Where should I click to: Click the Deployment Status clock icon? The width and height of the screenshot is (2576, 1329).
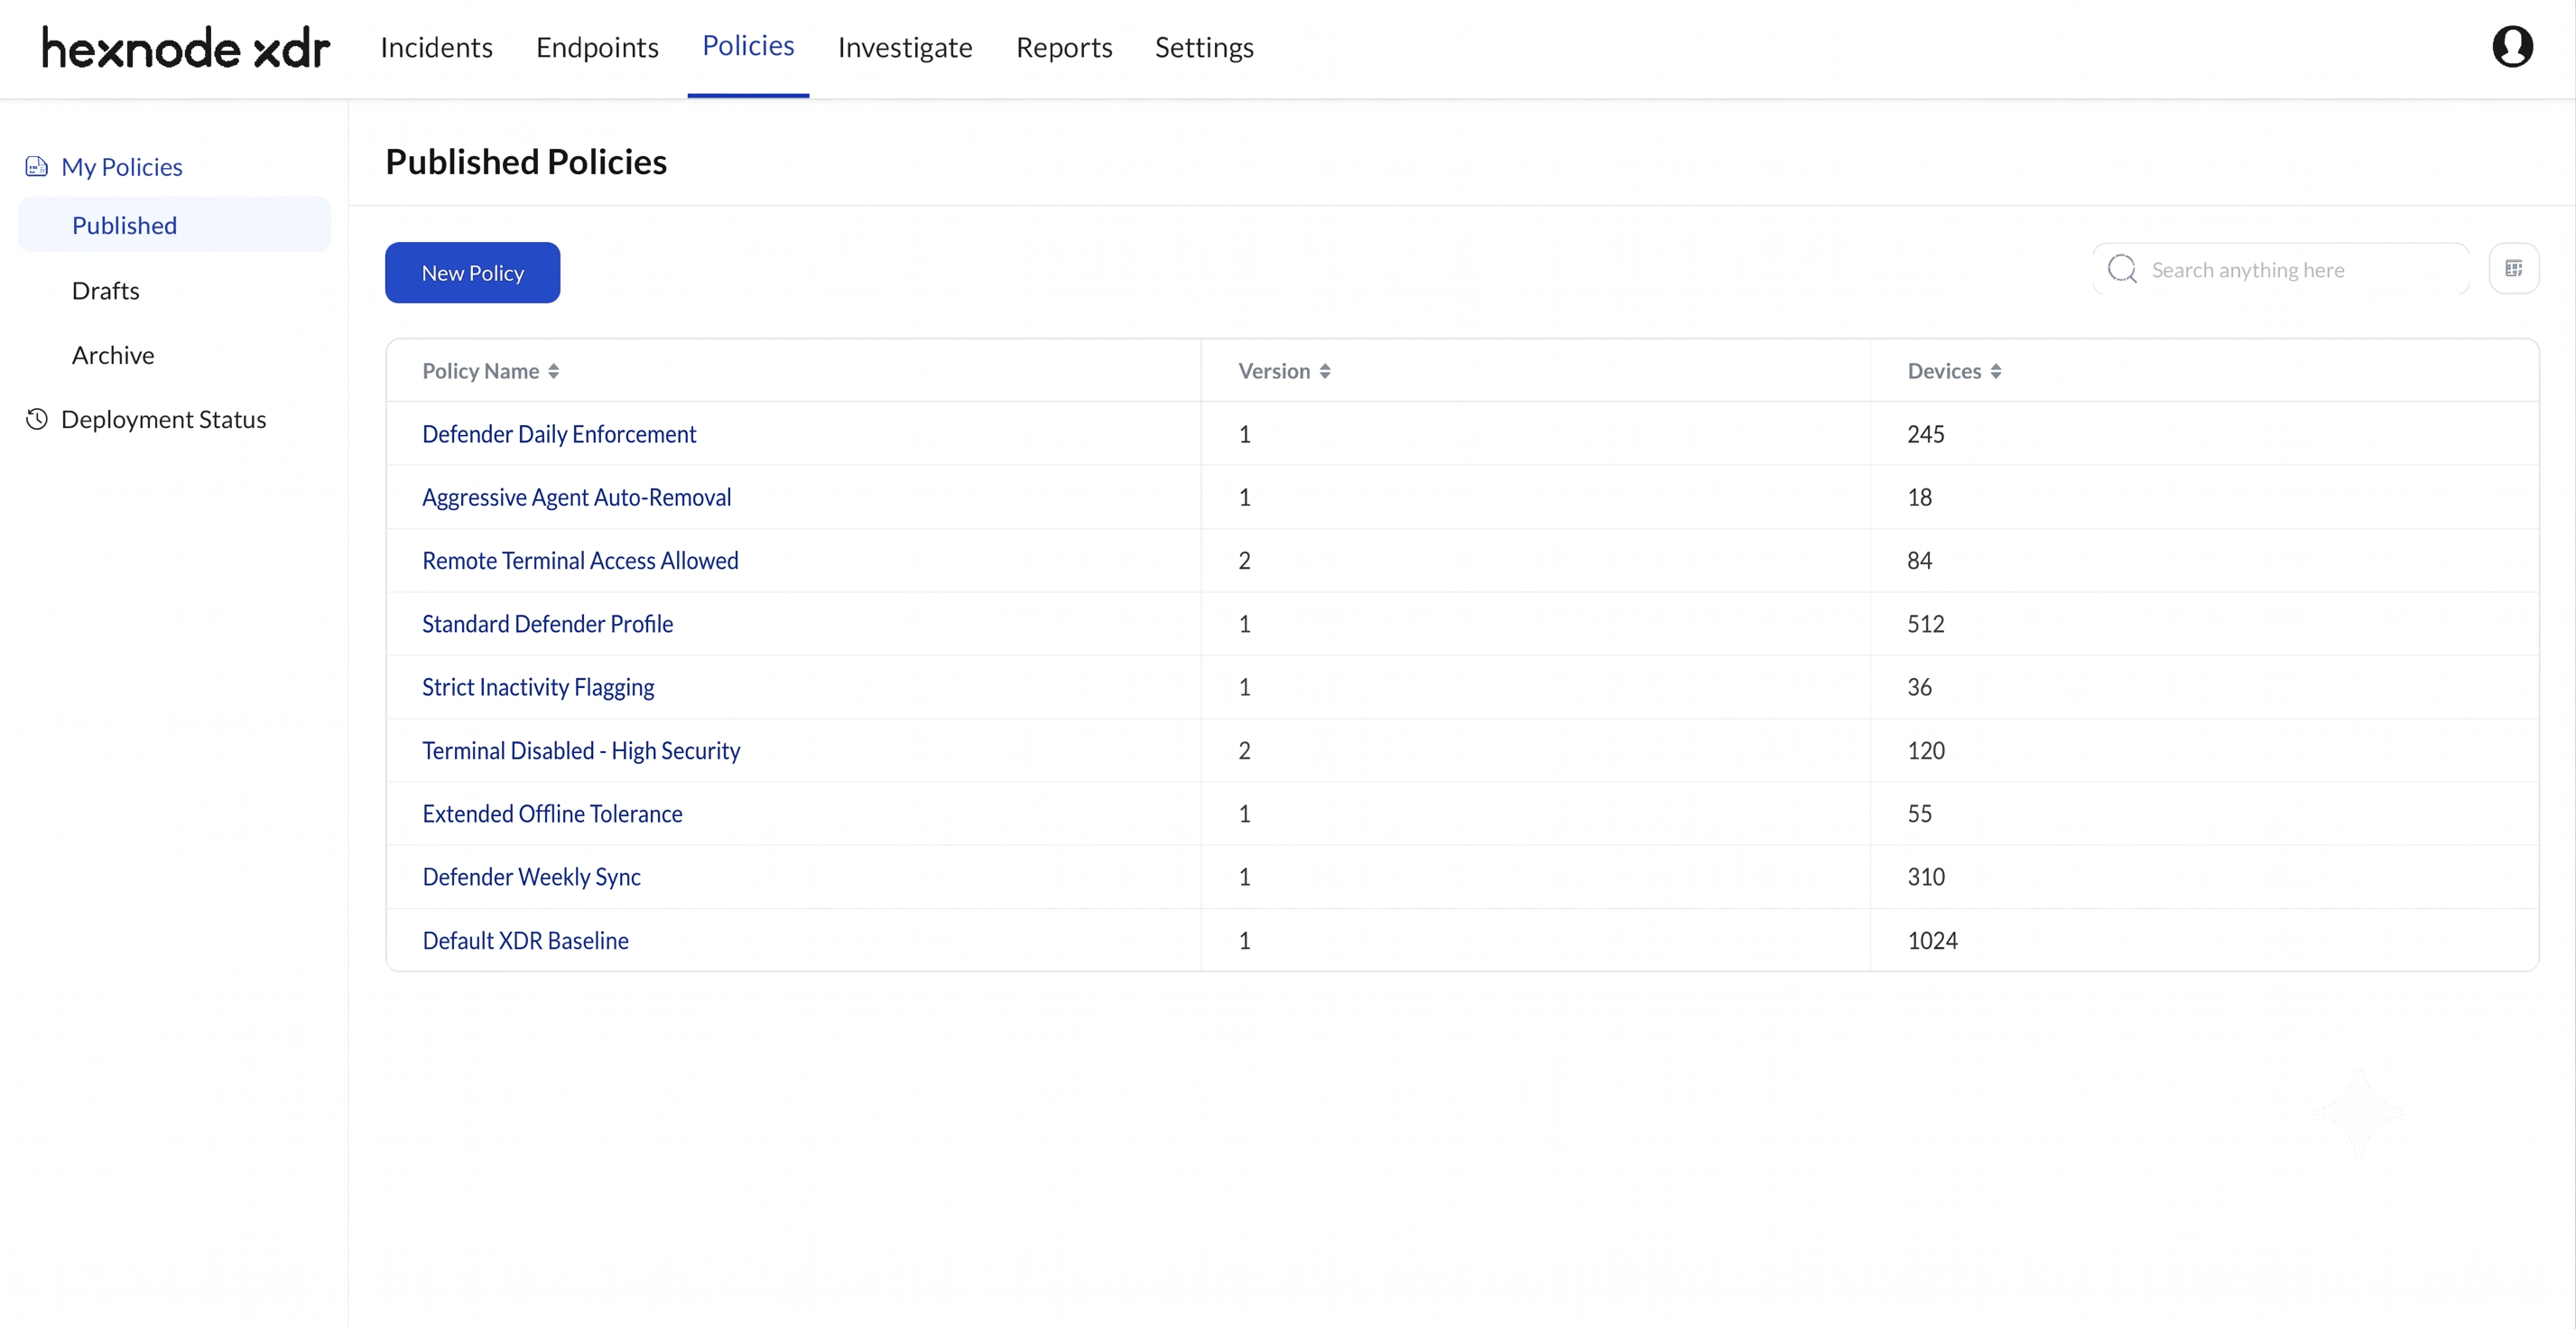(x=36, y=419)
